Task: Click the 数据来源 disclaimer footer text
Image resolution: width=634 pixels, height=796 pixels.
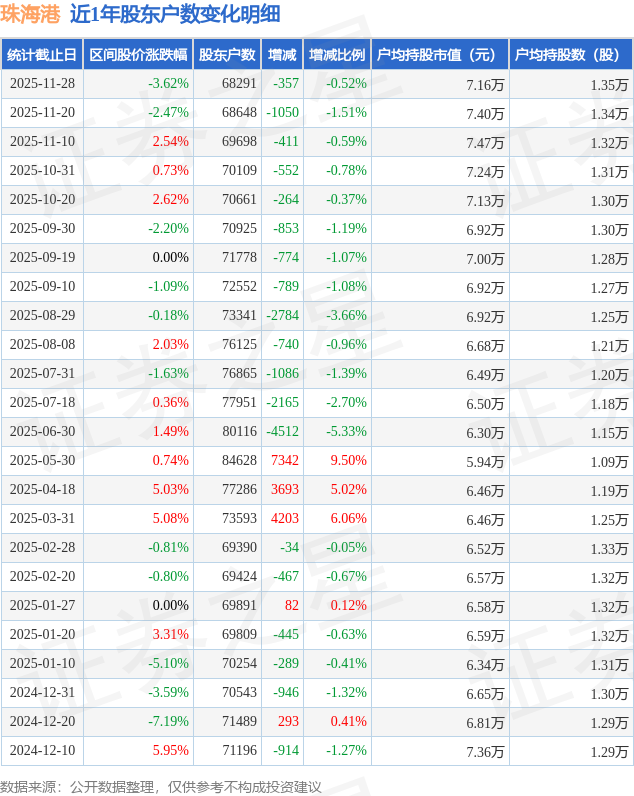Action: pos(161,786)
